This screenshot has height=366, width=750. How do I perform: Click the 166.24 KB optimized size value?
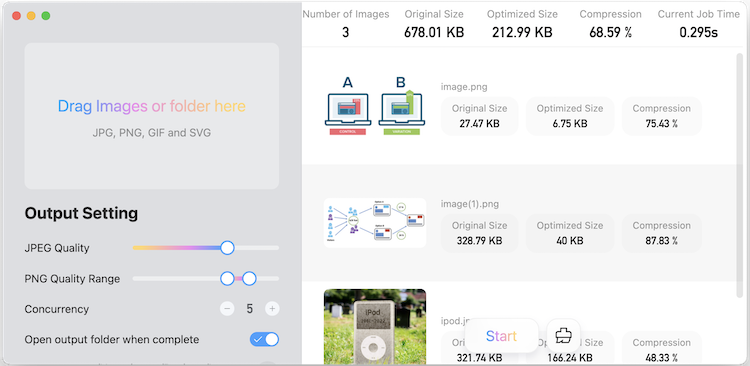[570, 358]
